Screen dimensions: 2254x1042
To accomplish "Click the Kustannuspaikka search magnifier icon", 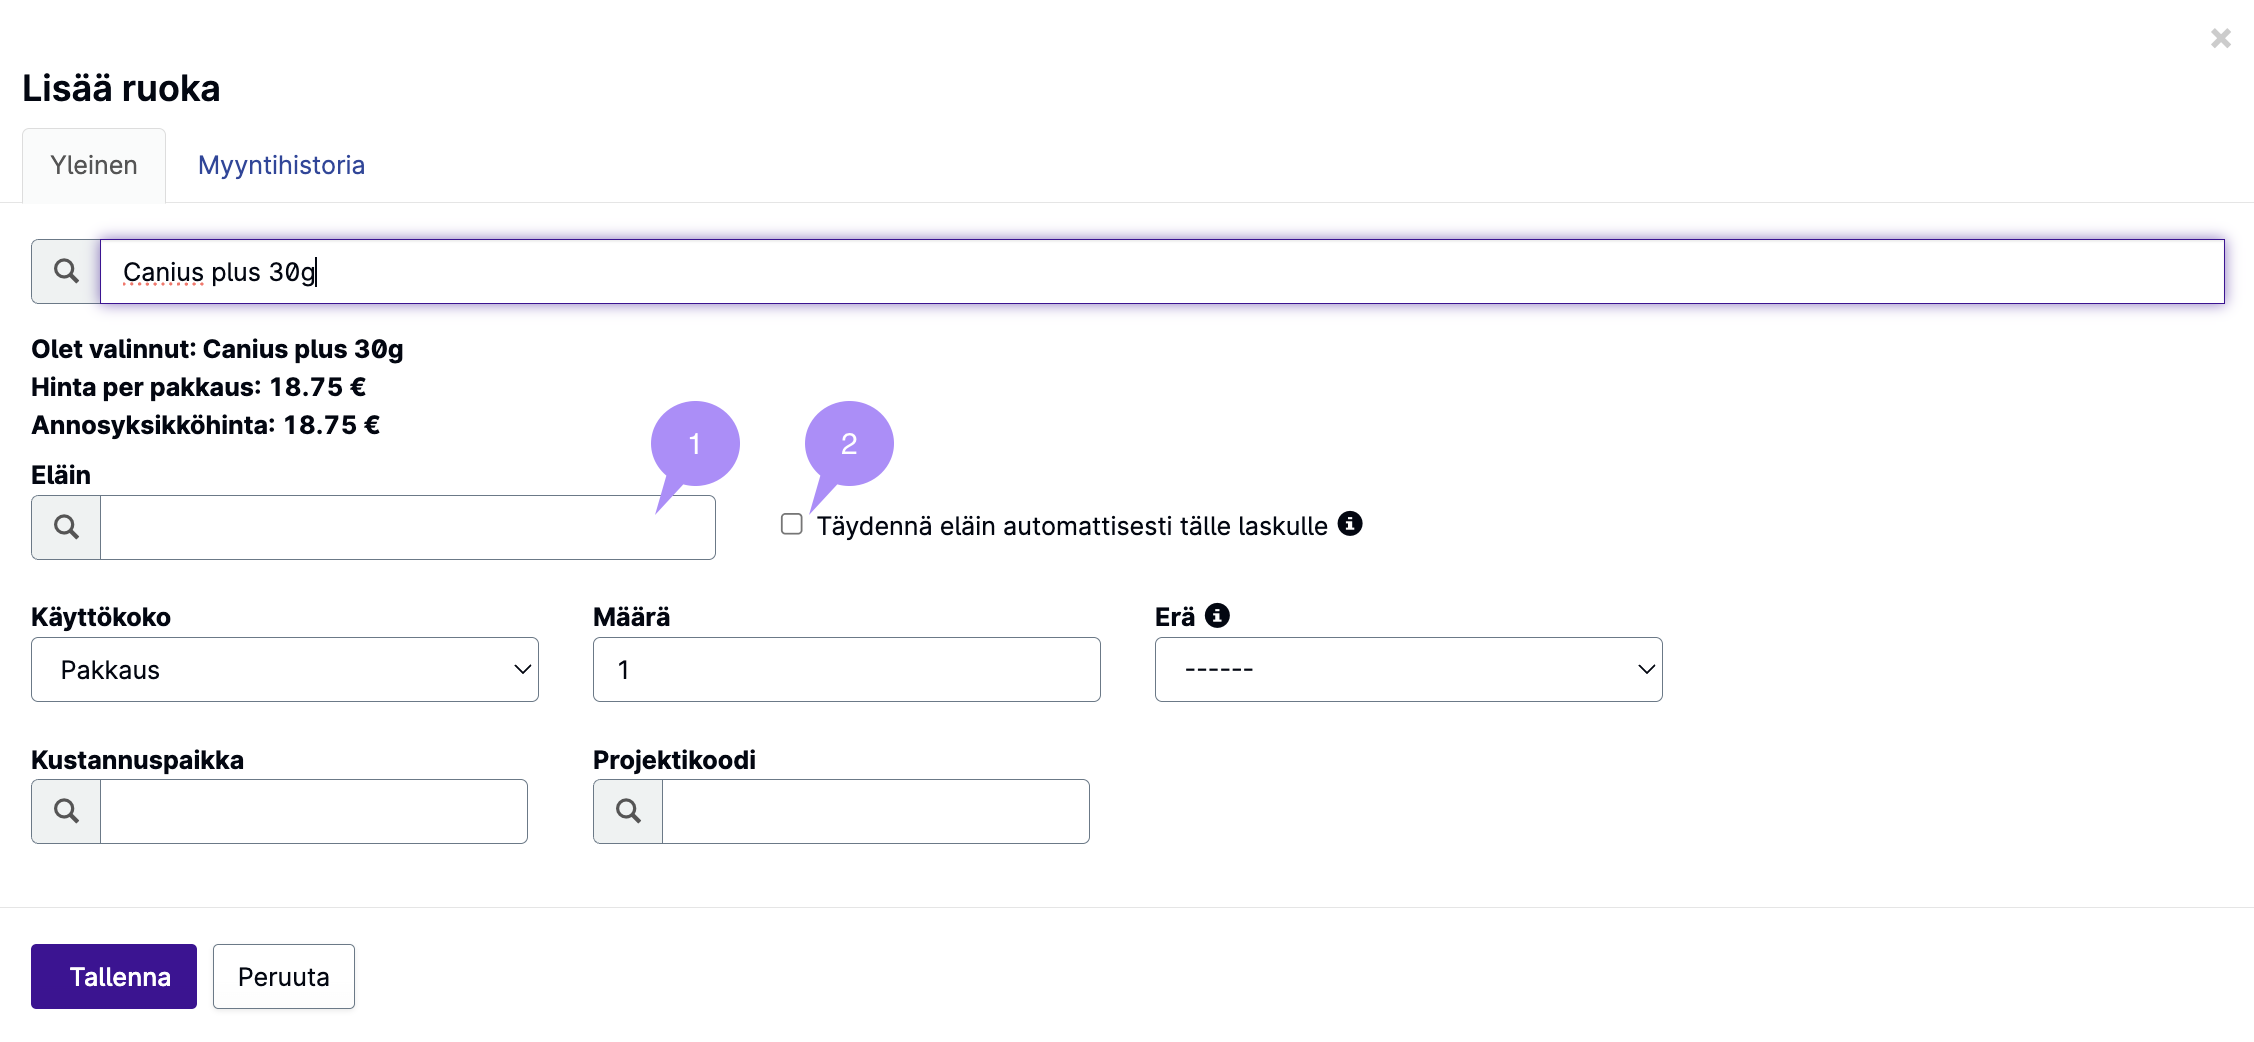I will click(x=66, y=811).
